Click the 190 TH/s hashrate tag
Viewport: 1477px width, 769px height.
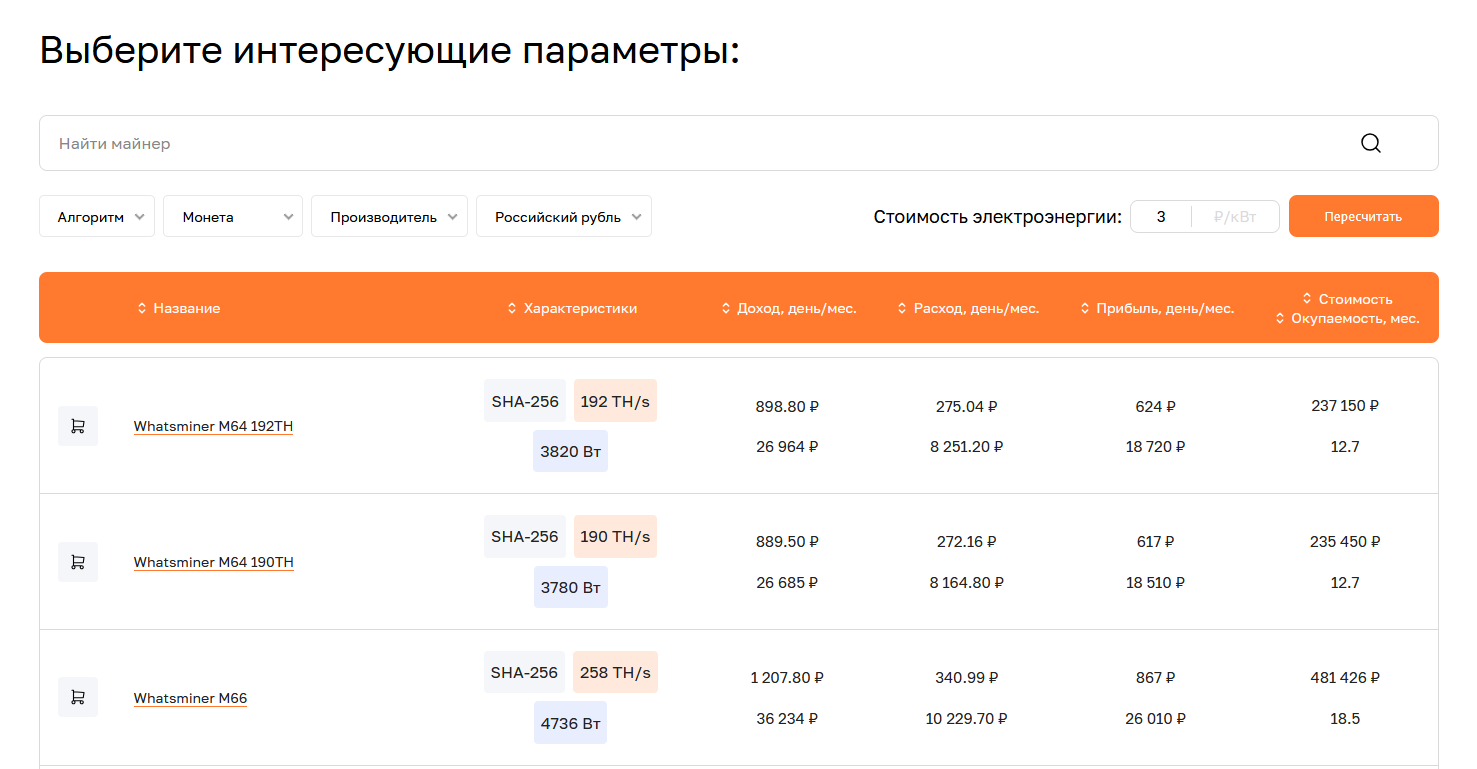[615, 536]
